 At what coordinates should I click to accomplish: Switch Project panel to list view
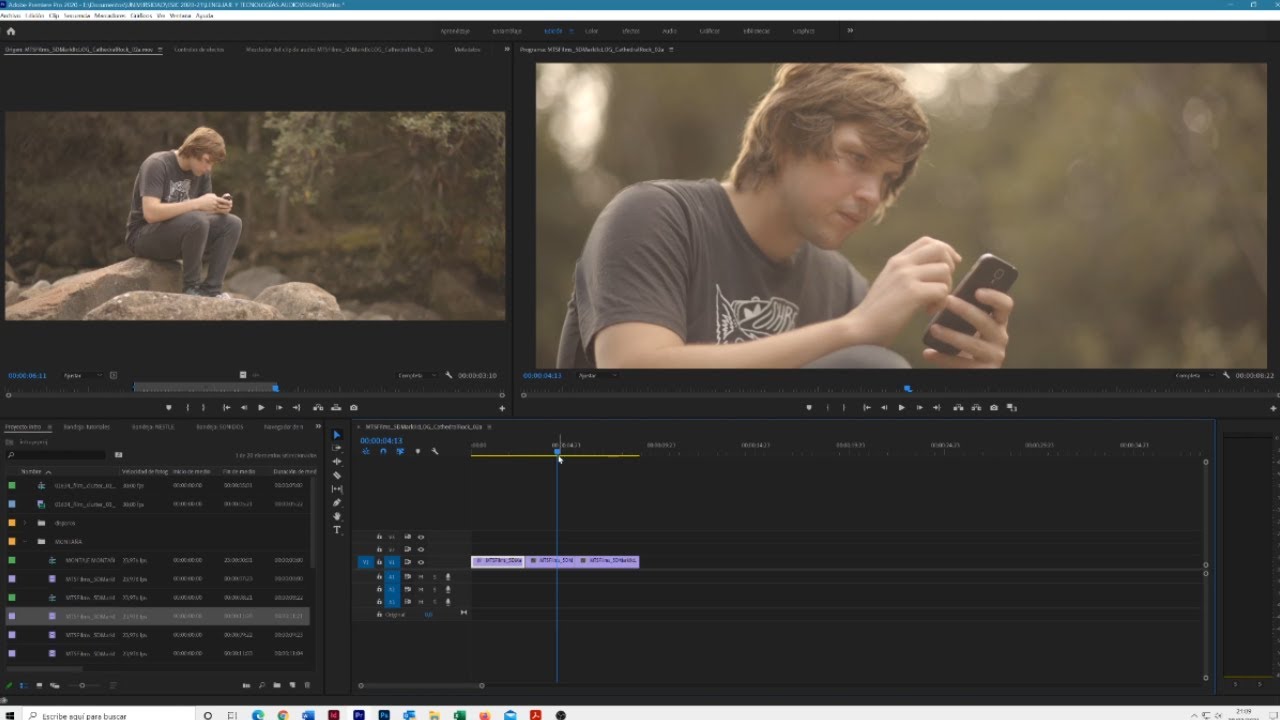[x=24, y=685]
